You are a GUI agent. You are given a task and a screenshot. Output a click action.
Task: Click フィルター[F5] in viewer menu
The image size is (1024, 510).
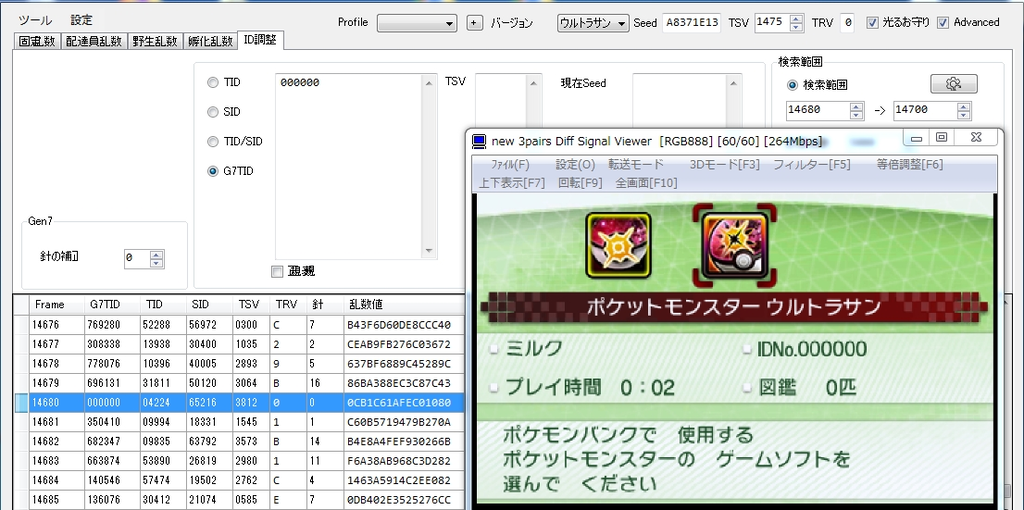(812, 165)
